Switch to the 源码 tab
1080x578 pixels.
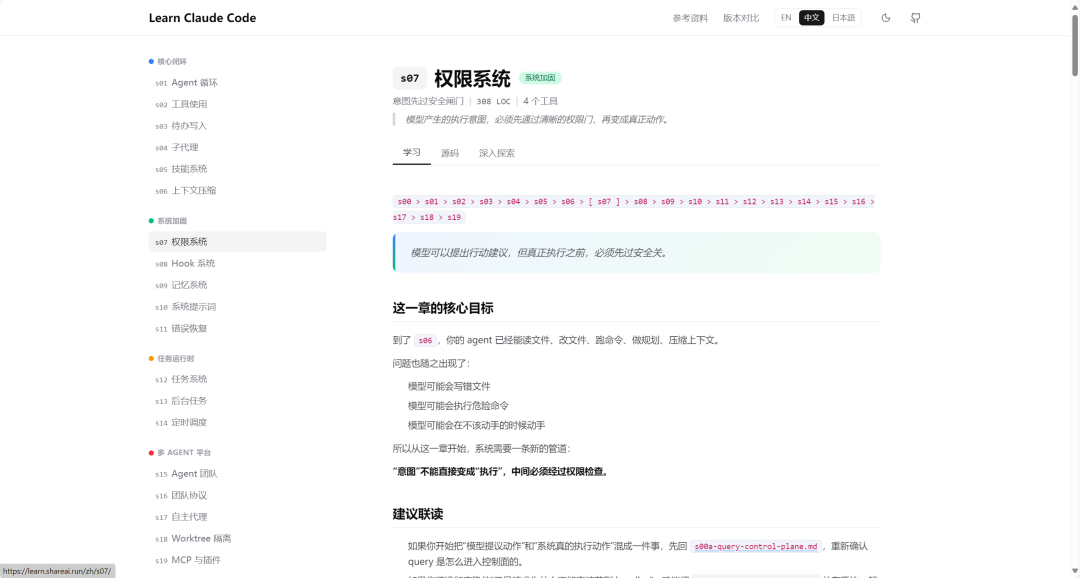[x=451, y=152]
